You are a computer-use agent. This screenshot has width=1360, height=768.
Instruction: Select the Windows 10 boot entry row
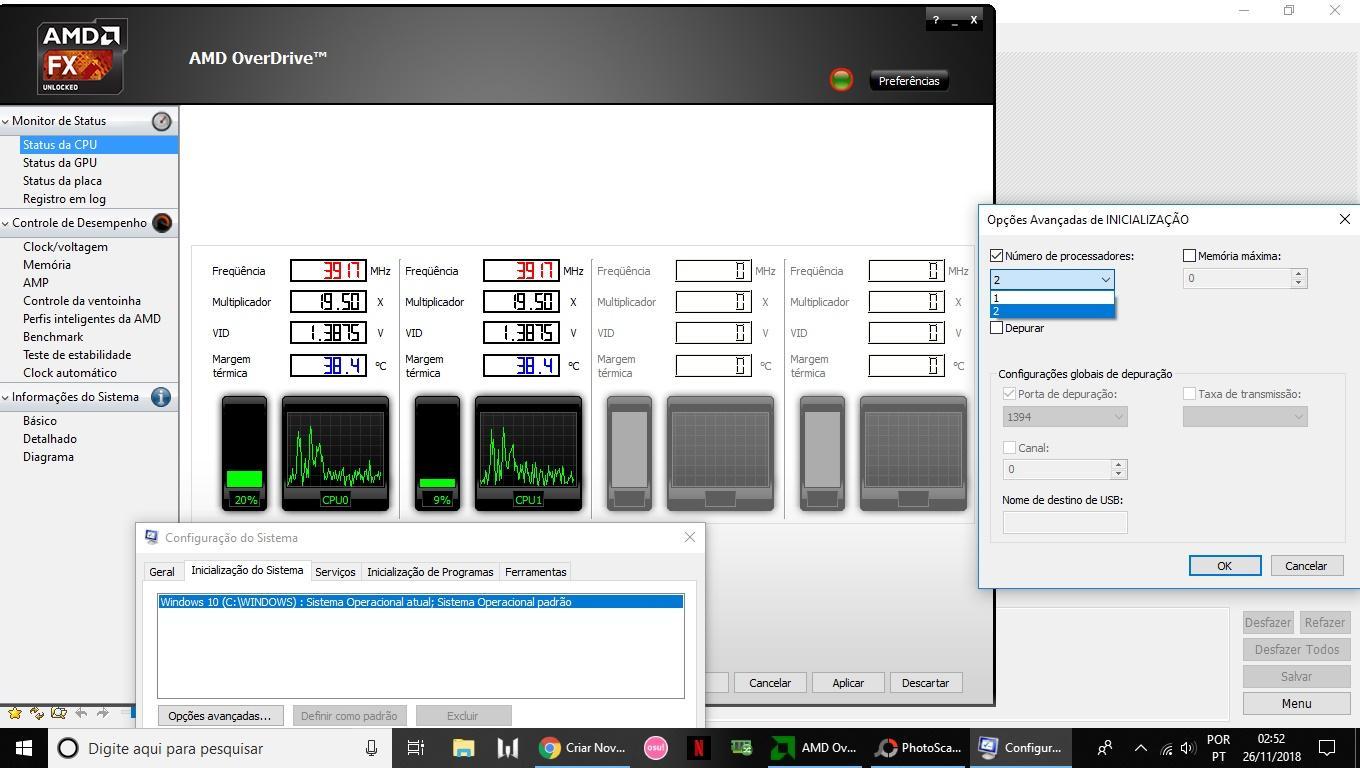tap(421, 602)
